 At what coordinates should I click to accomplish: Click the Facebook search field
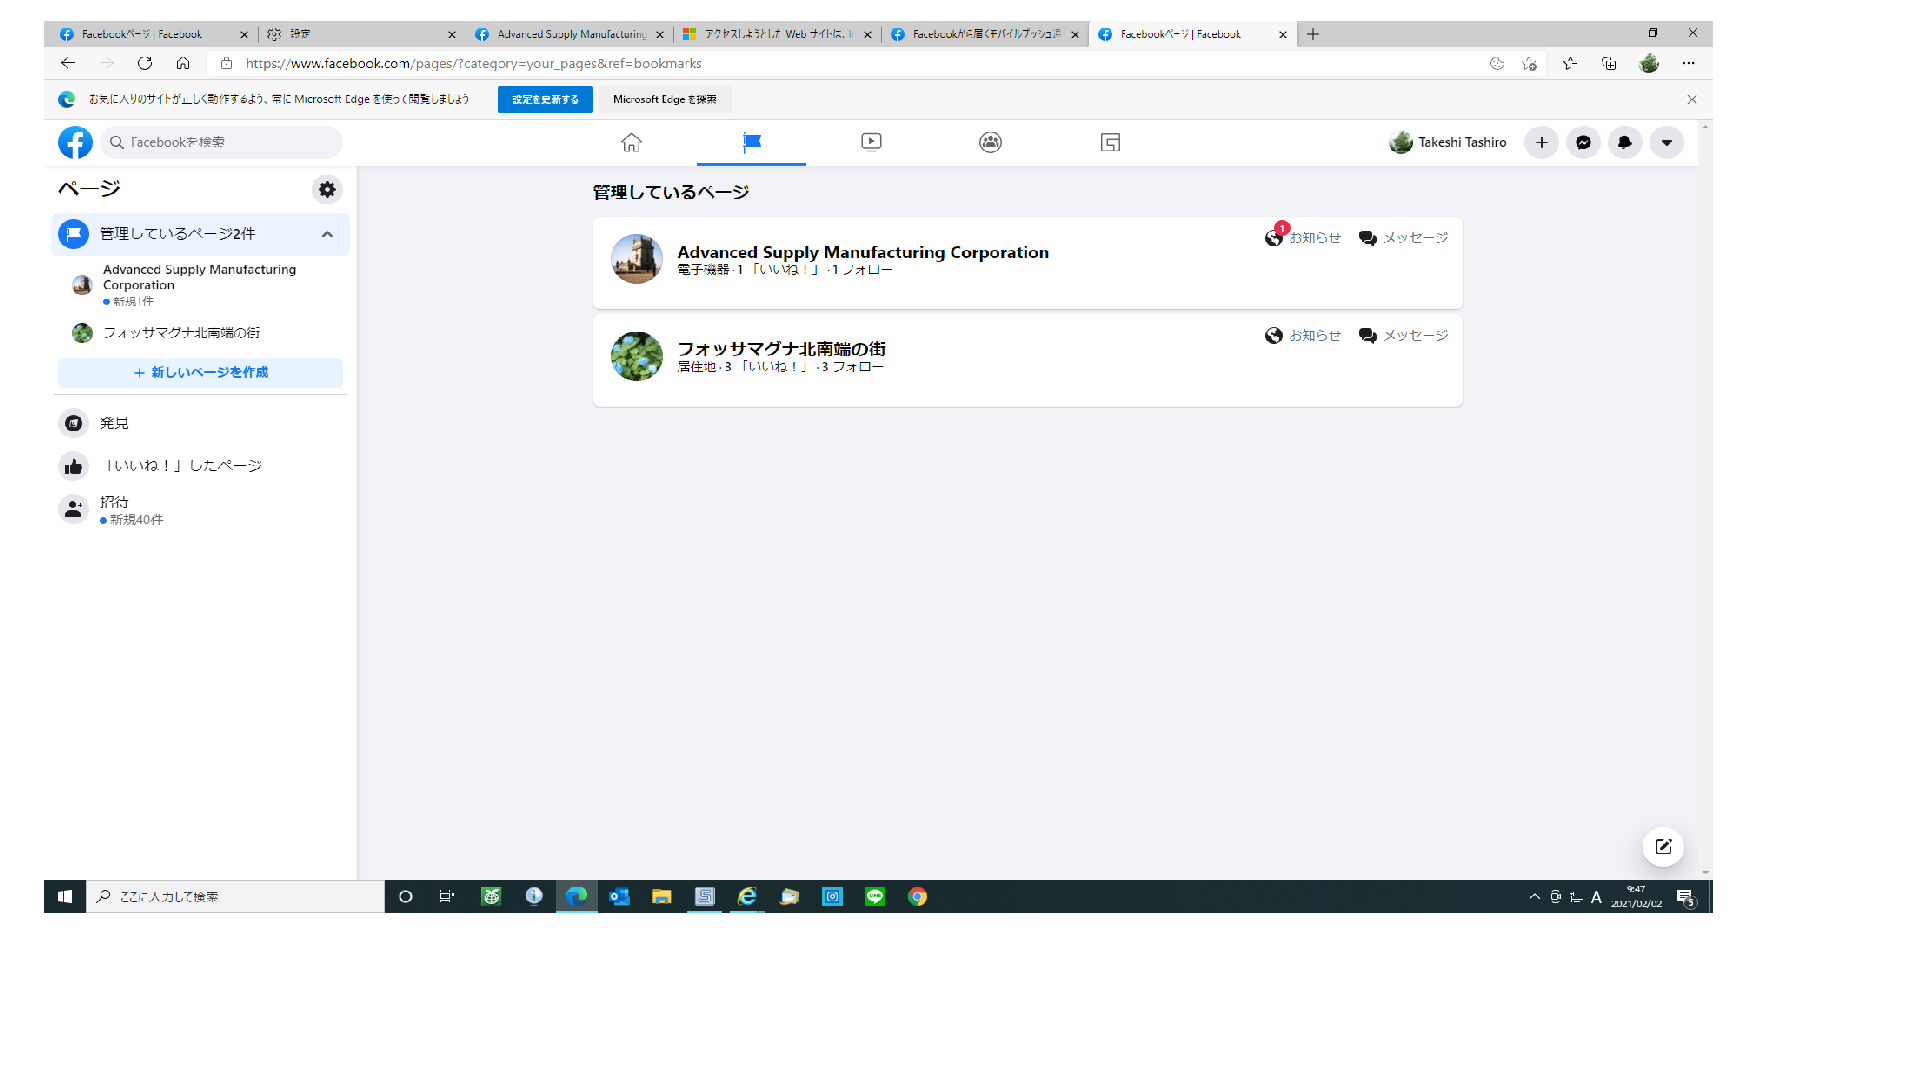point(222,142)
